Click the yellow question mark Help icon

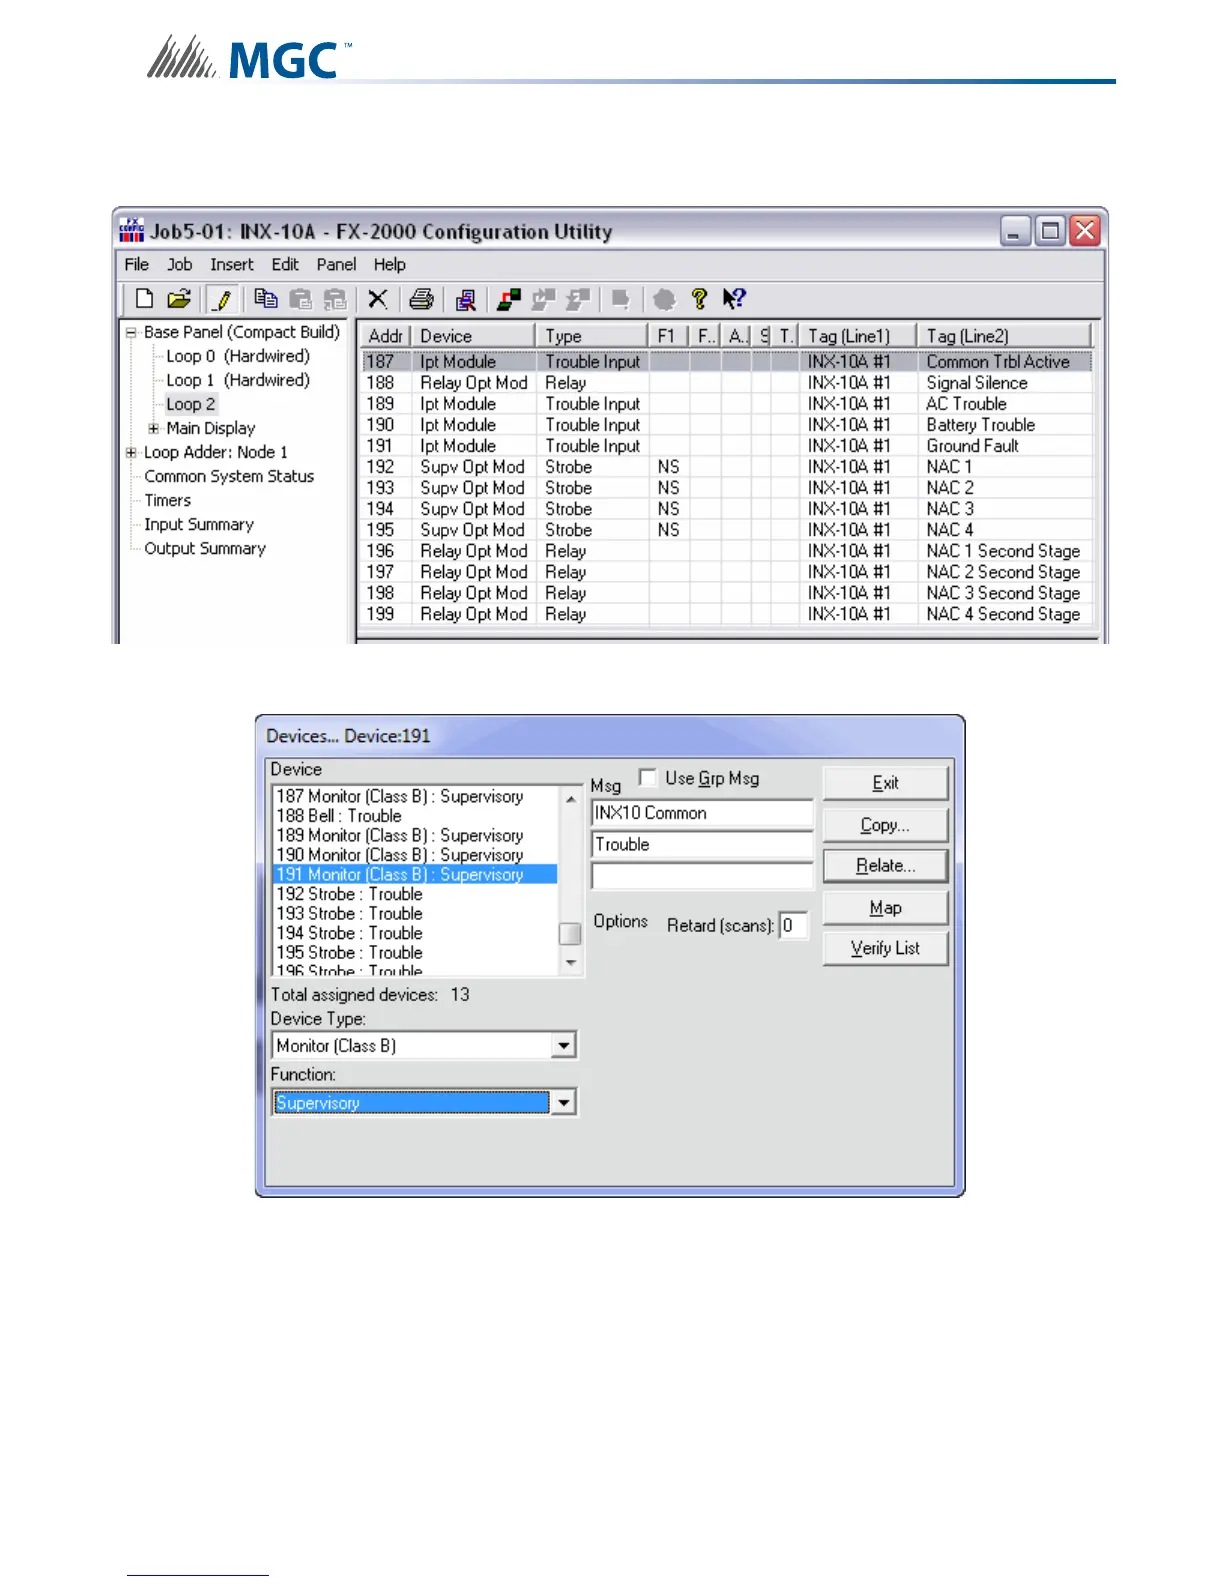pos(699,299)
